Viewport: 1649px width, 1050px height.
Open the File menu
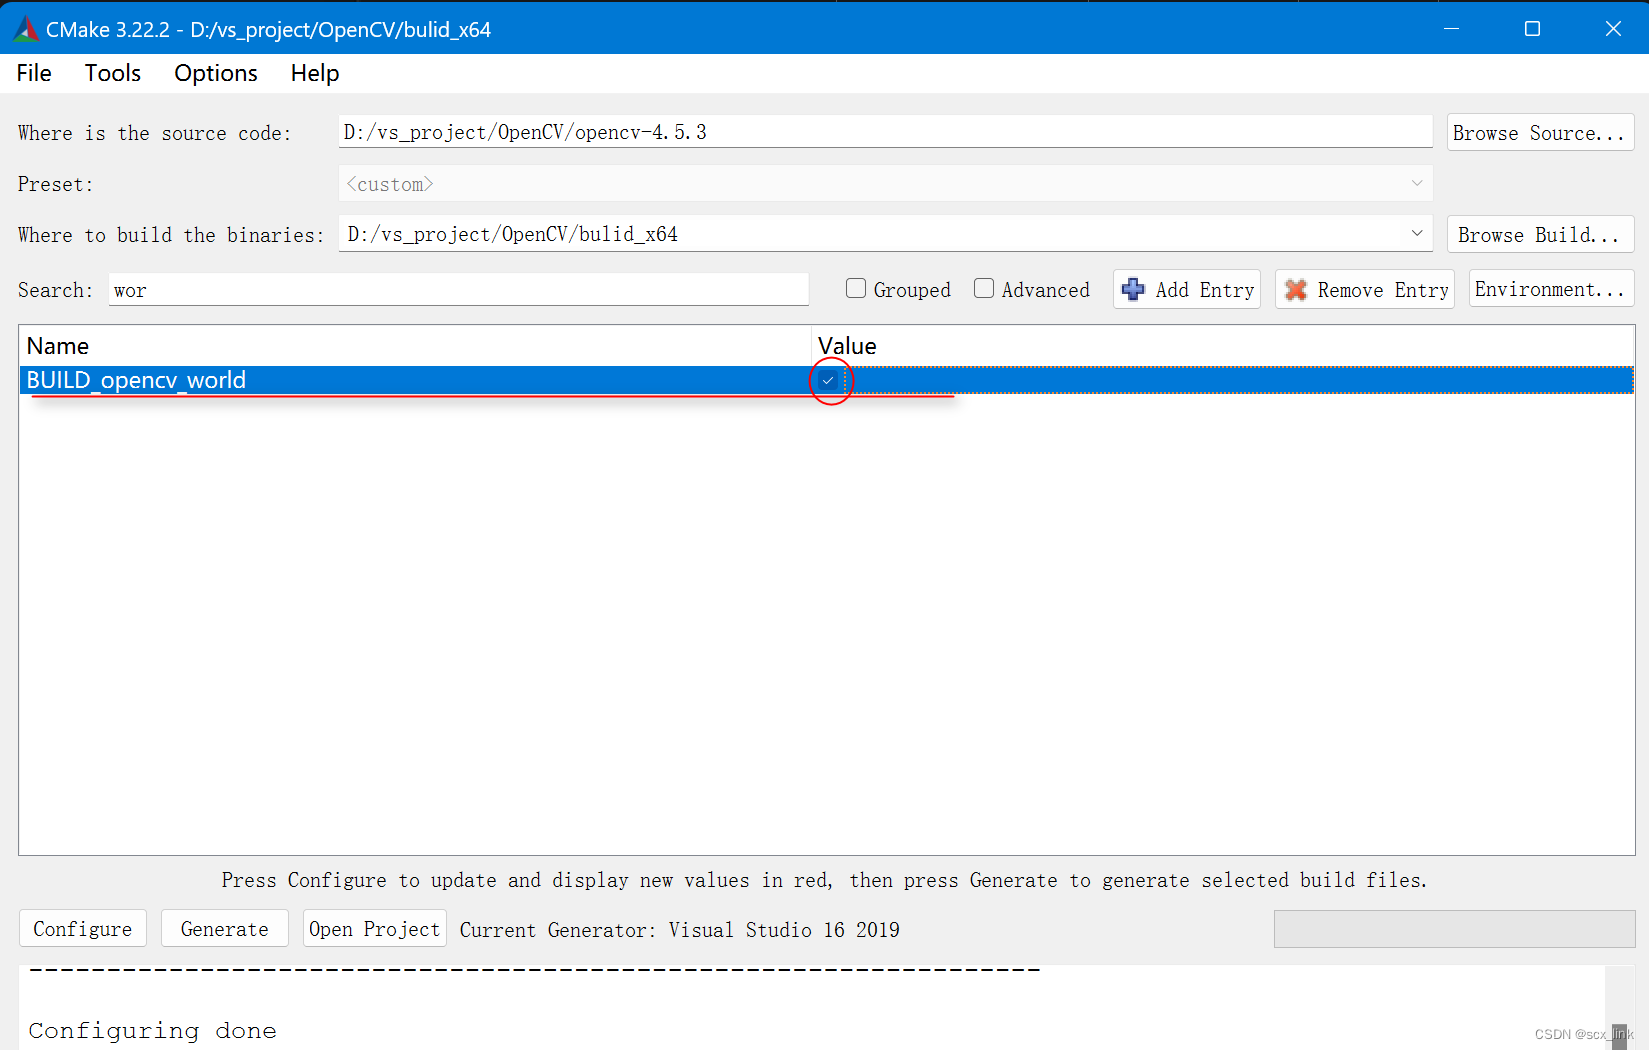[34, 73]
